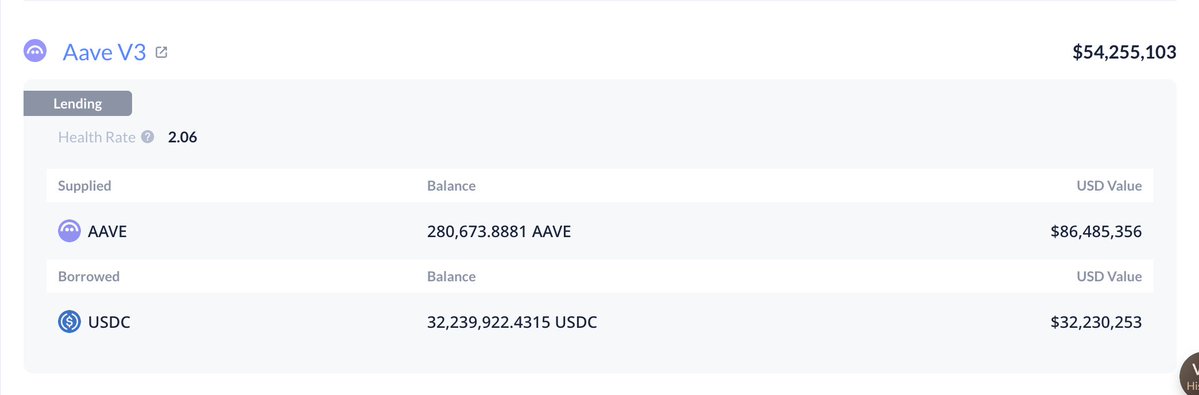This screenshot has width=1199, height=395.
Task: Click the 32,239,922.4315 USDC balance
Action: pyautogui.click(x=512, y=322)
